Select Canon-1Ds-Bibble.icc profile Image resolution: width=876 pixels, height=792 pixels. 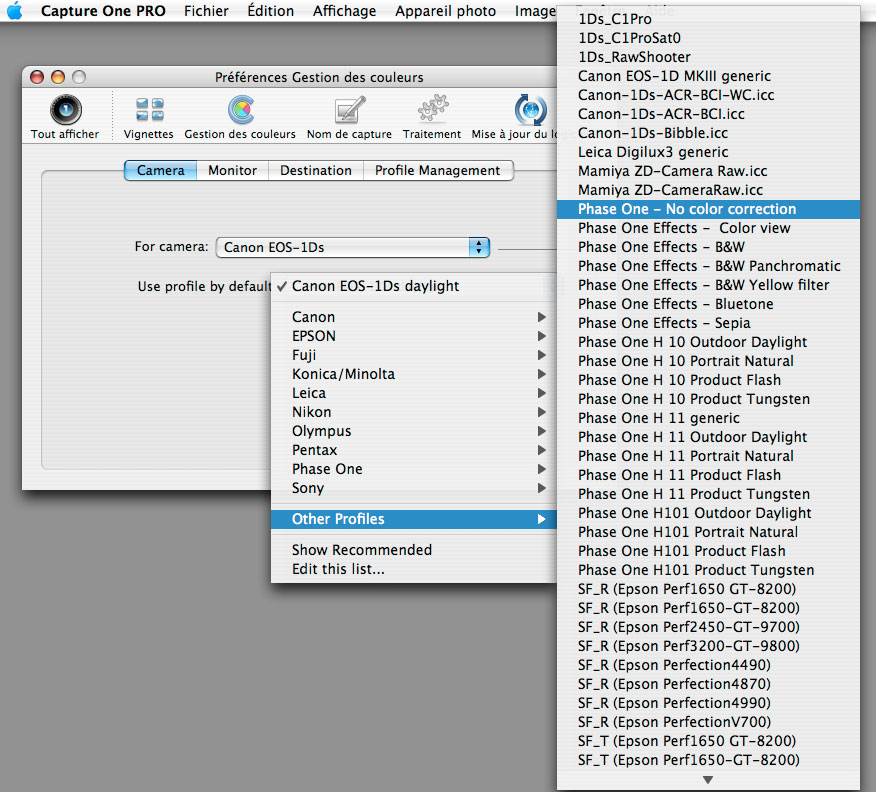point(708,133)
